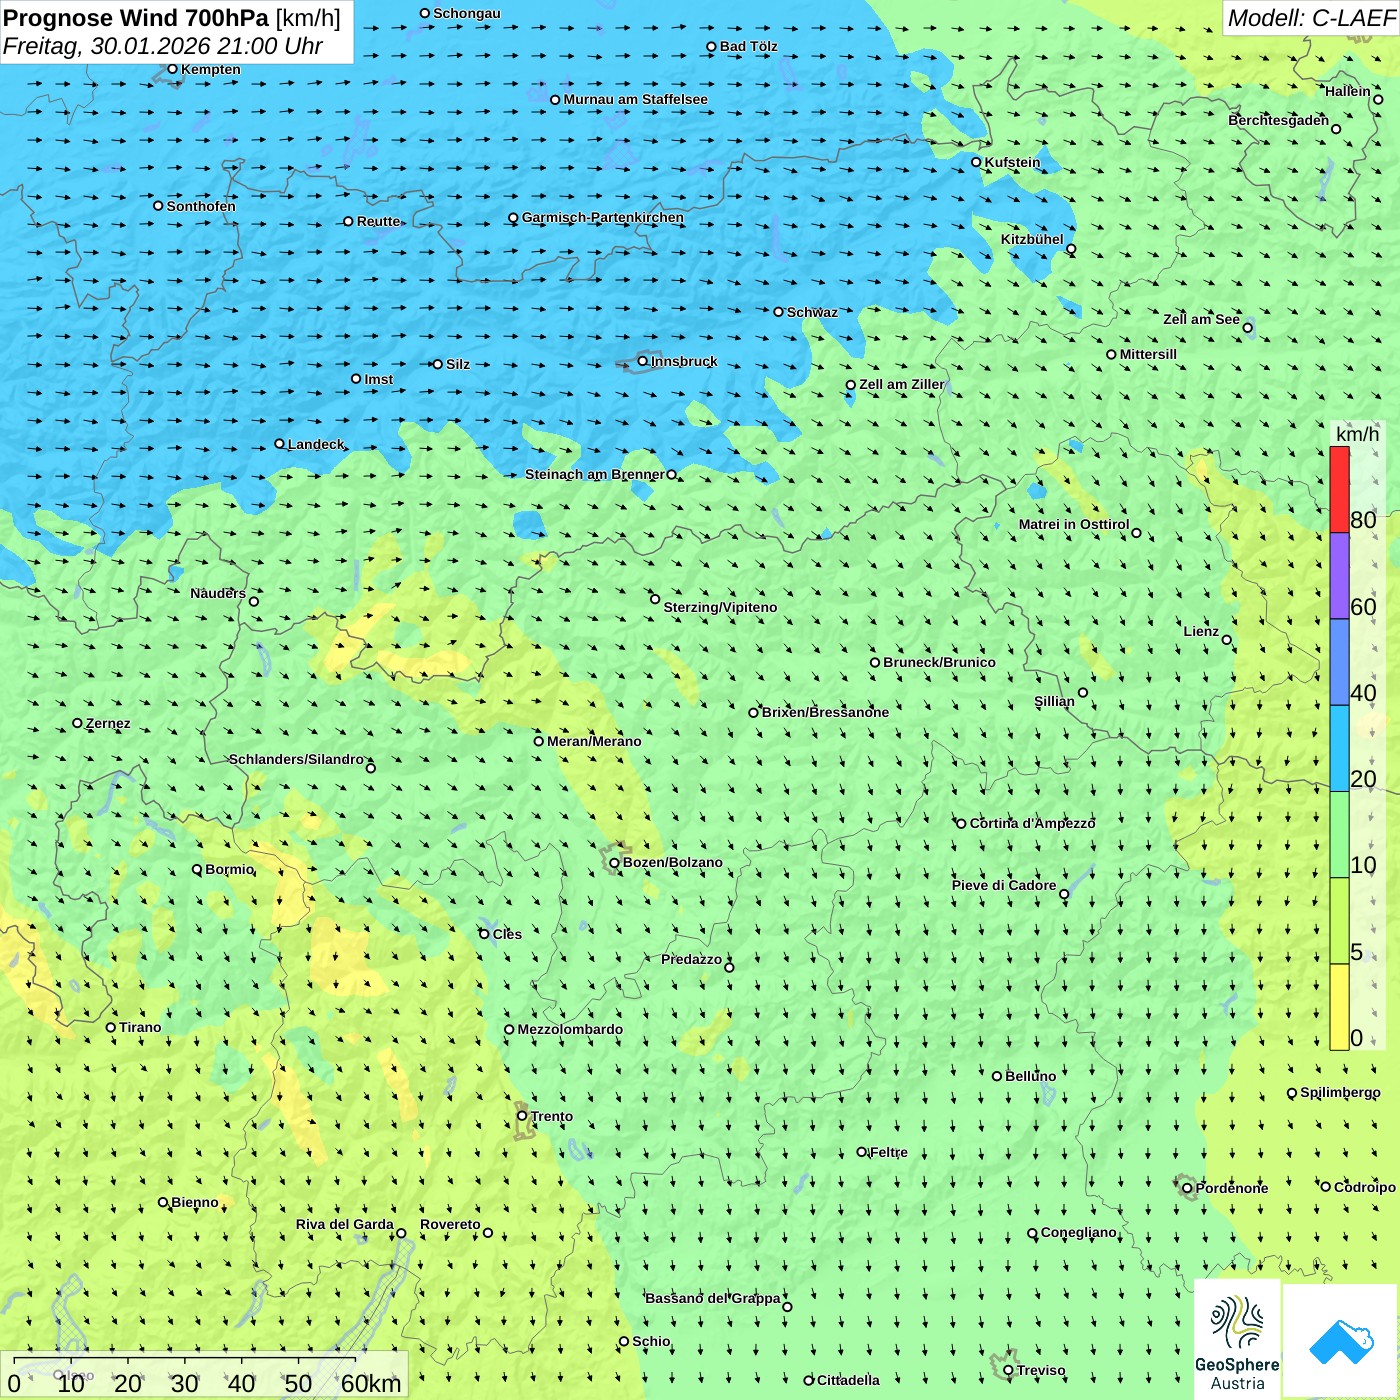Click the Cittadella location marker
Image resolution: width=1400 pixels, height=1400 pixels.
coord(808,1380)
